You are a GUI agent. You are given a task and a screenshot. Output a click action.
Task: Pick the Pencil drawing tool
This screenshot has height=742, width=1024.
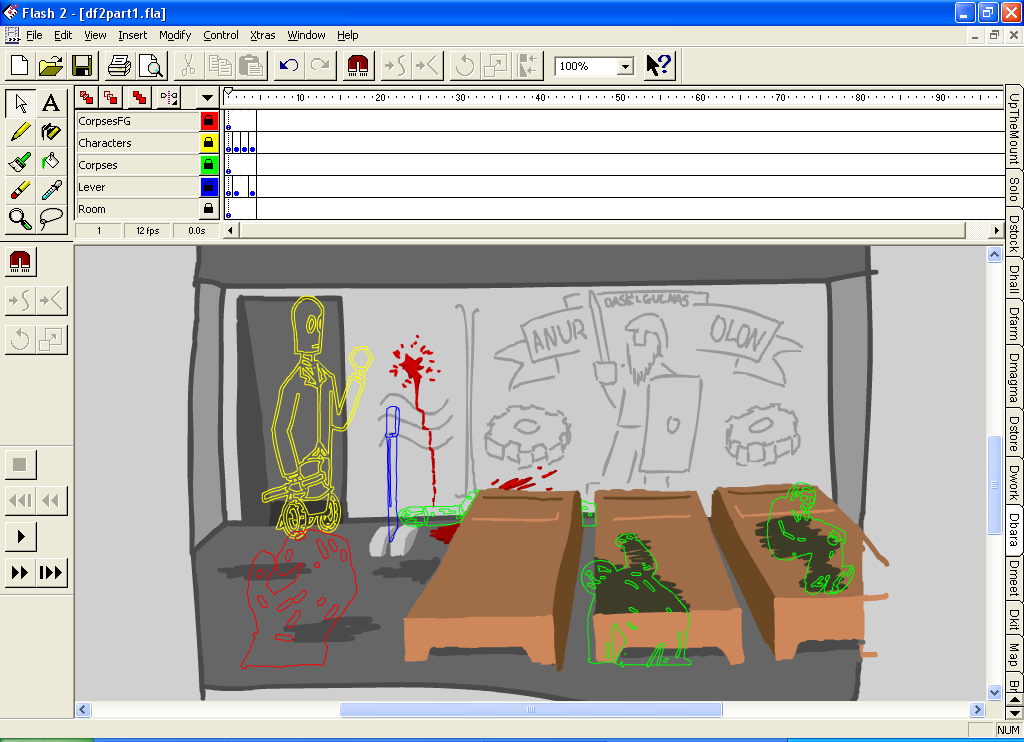coord(20,131)
